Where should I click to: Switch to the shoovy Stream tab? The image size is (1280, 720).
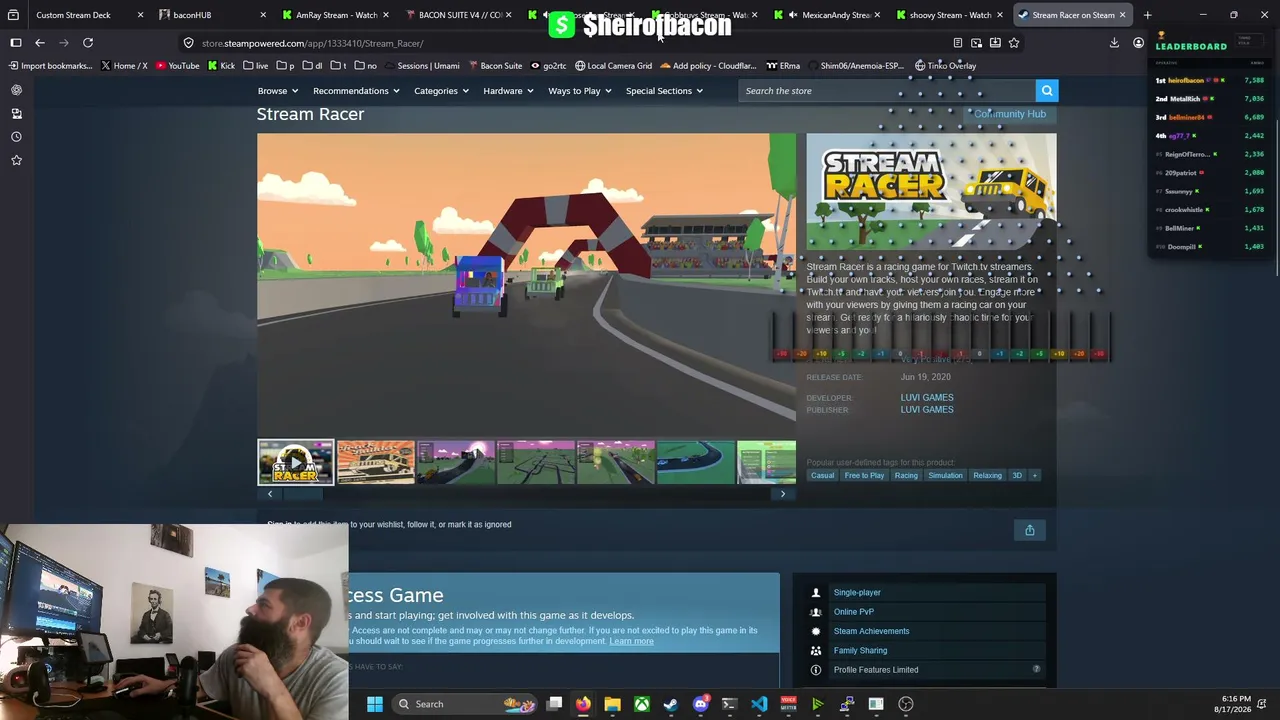coord(950,15)
